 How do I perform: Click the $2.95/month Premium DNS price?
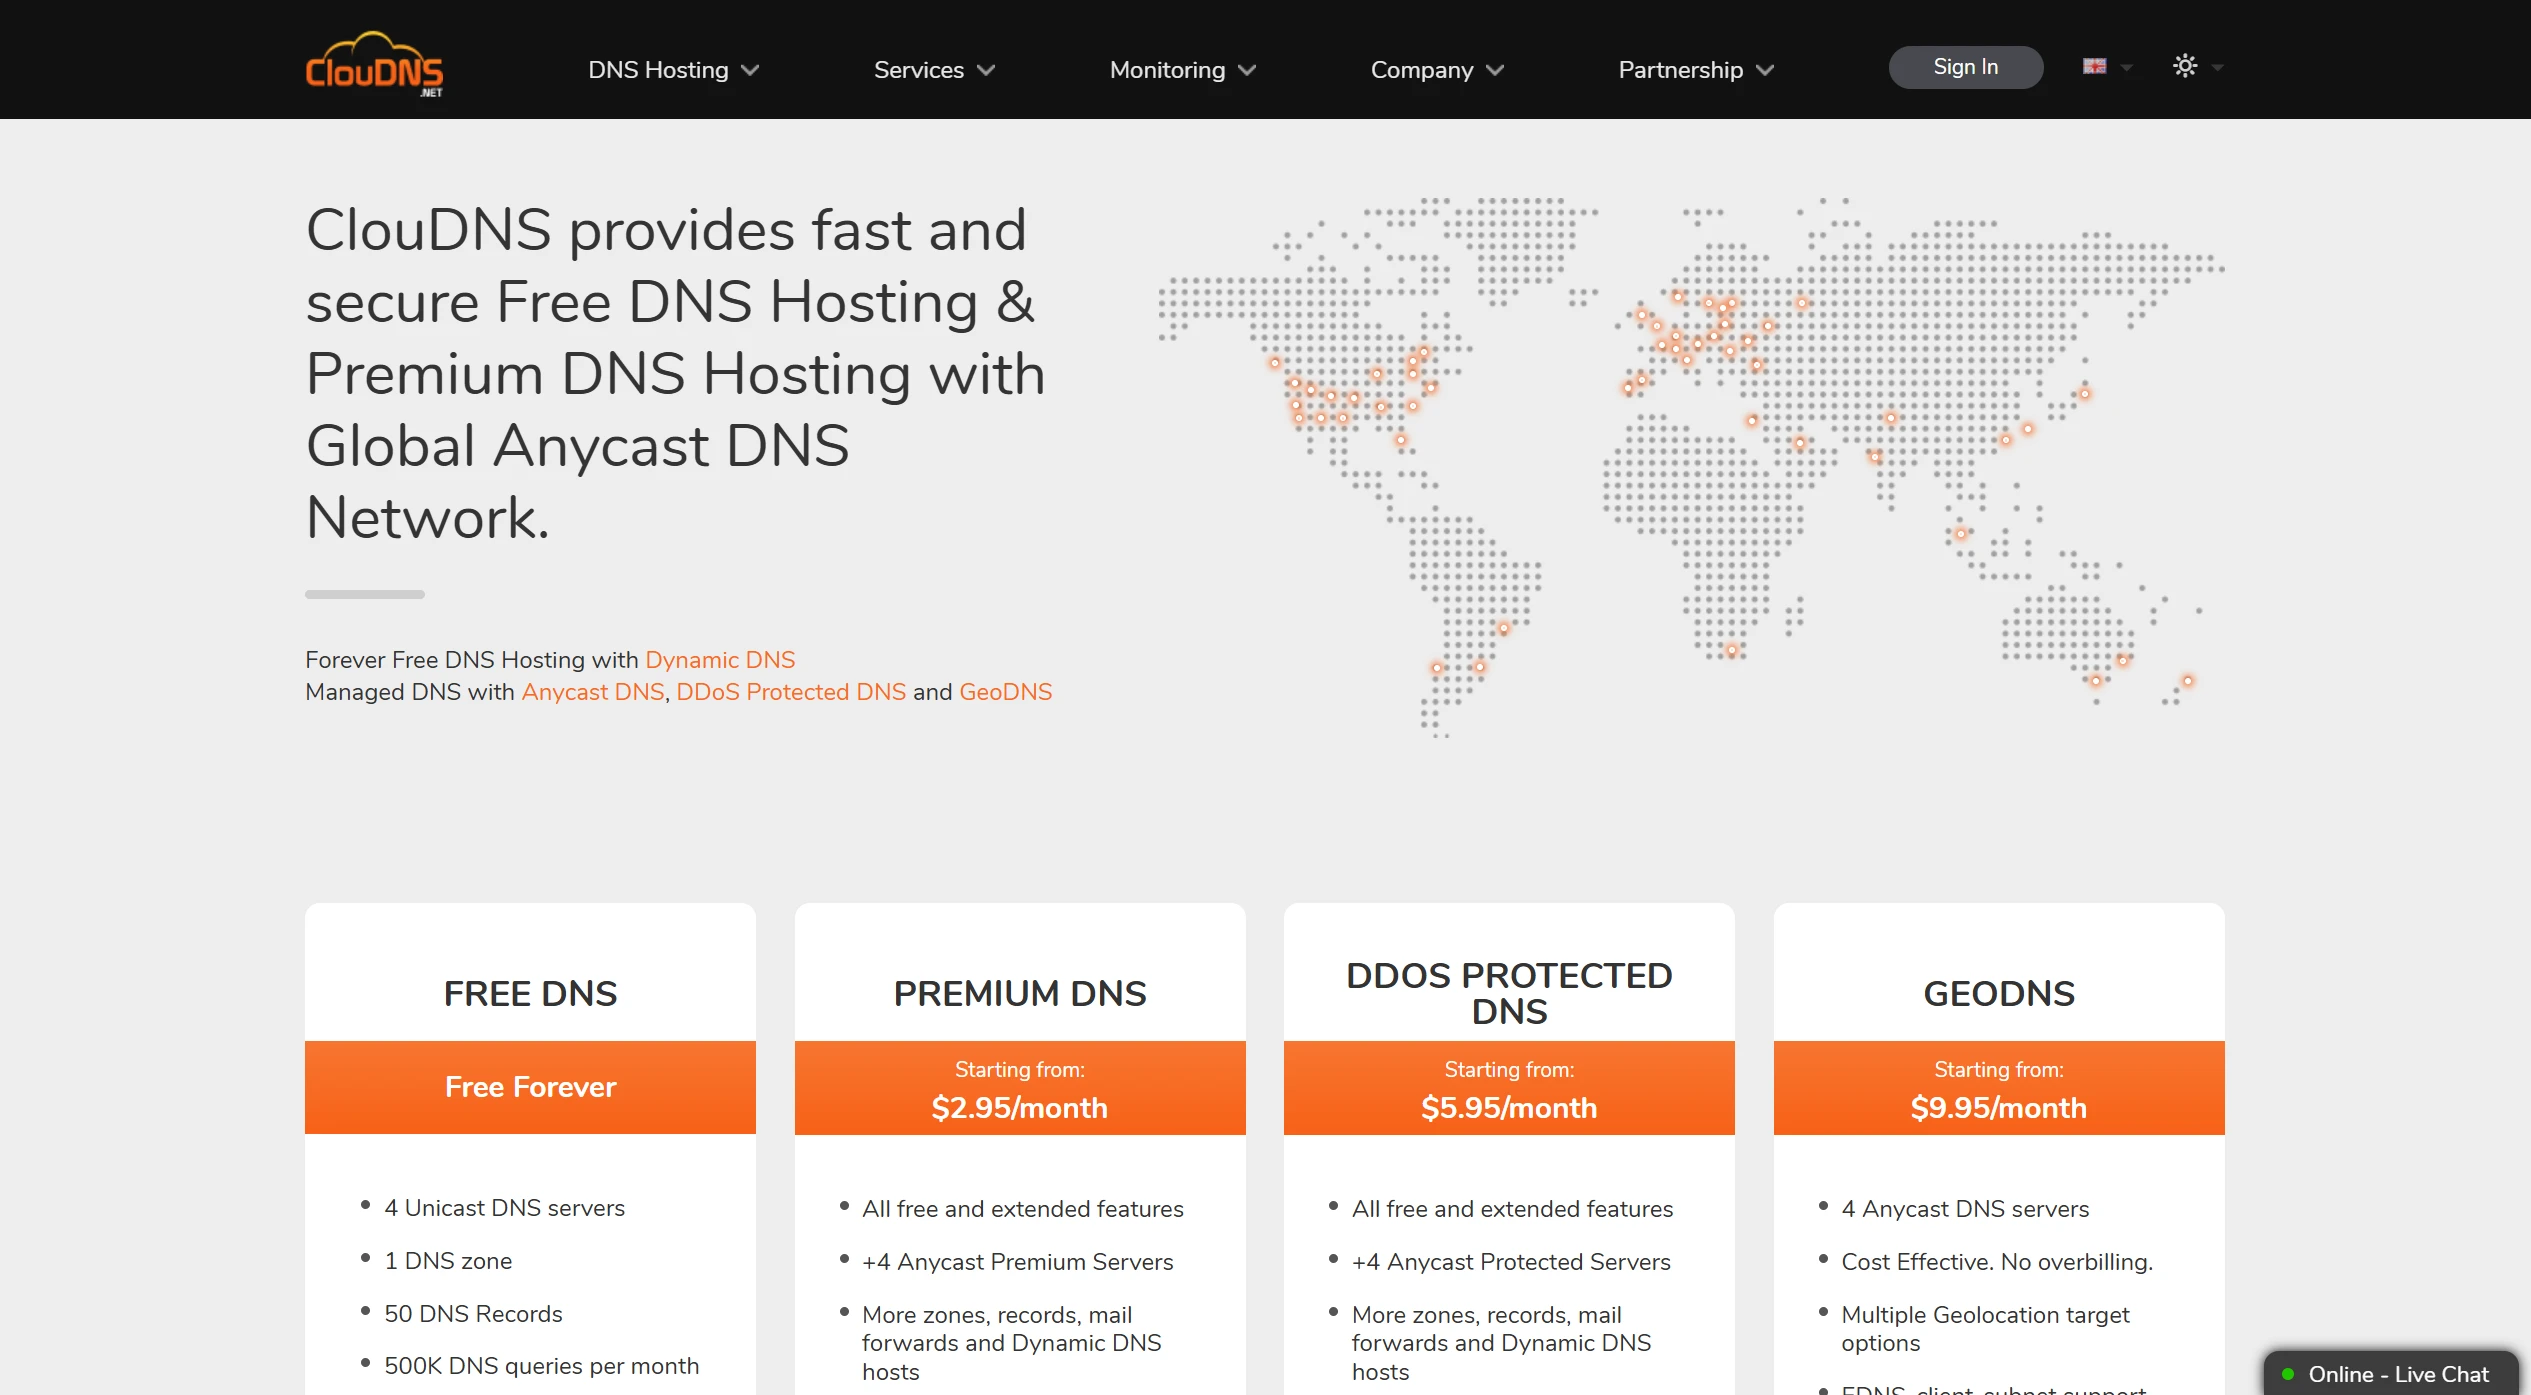(x=1019, y=1108)
